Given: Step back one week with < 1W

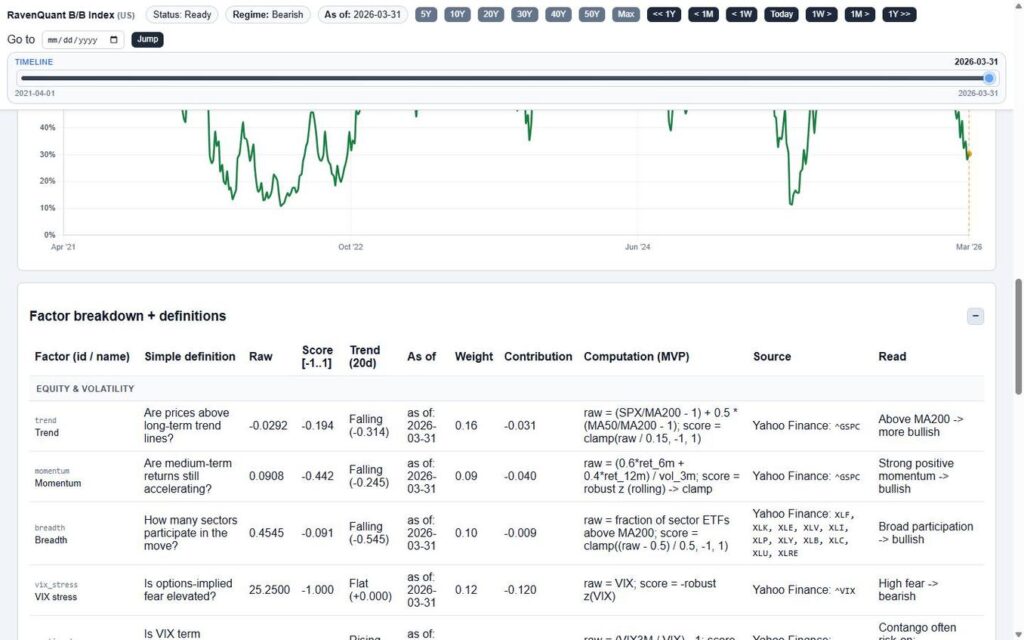Looking at the screenshot, I should click(x=741, y=15).
